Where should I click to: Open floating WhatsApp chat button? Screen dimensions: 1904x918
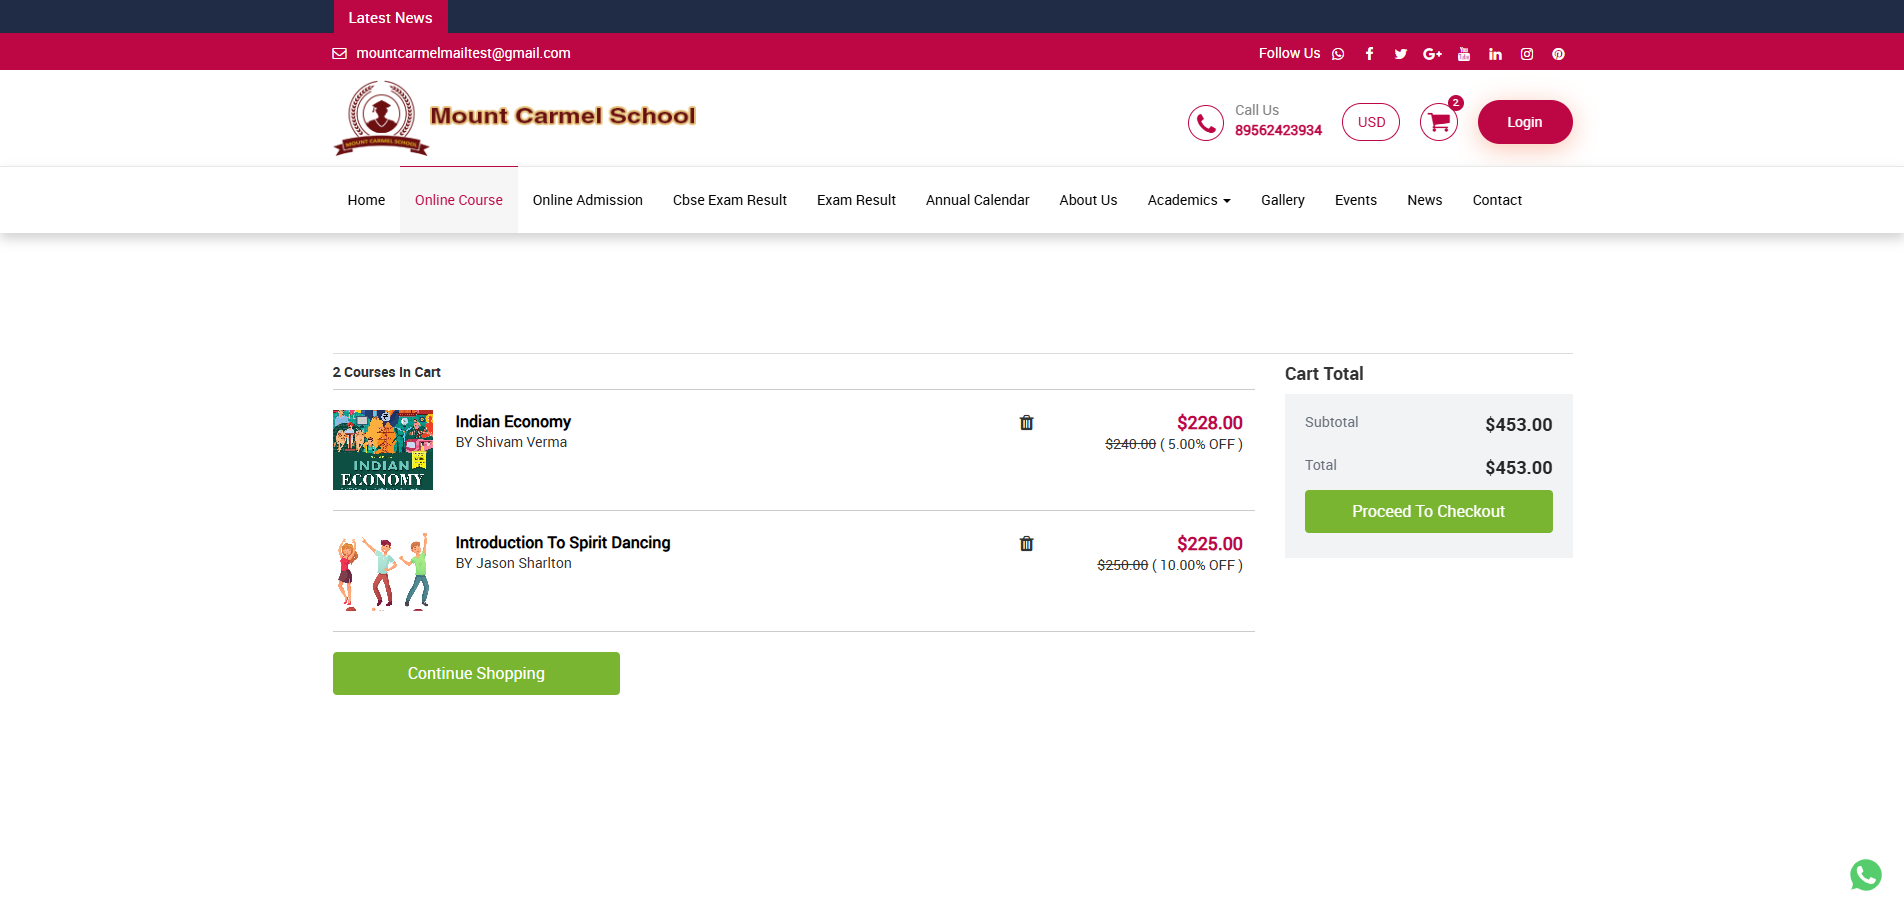pyautogui.click(x=1865, y=875)
